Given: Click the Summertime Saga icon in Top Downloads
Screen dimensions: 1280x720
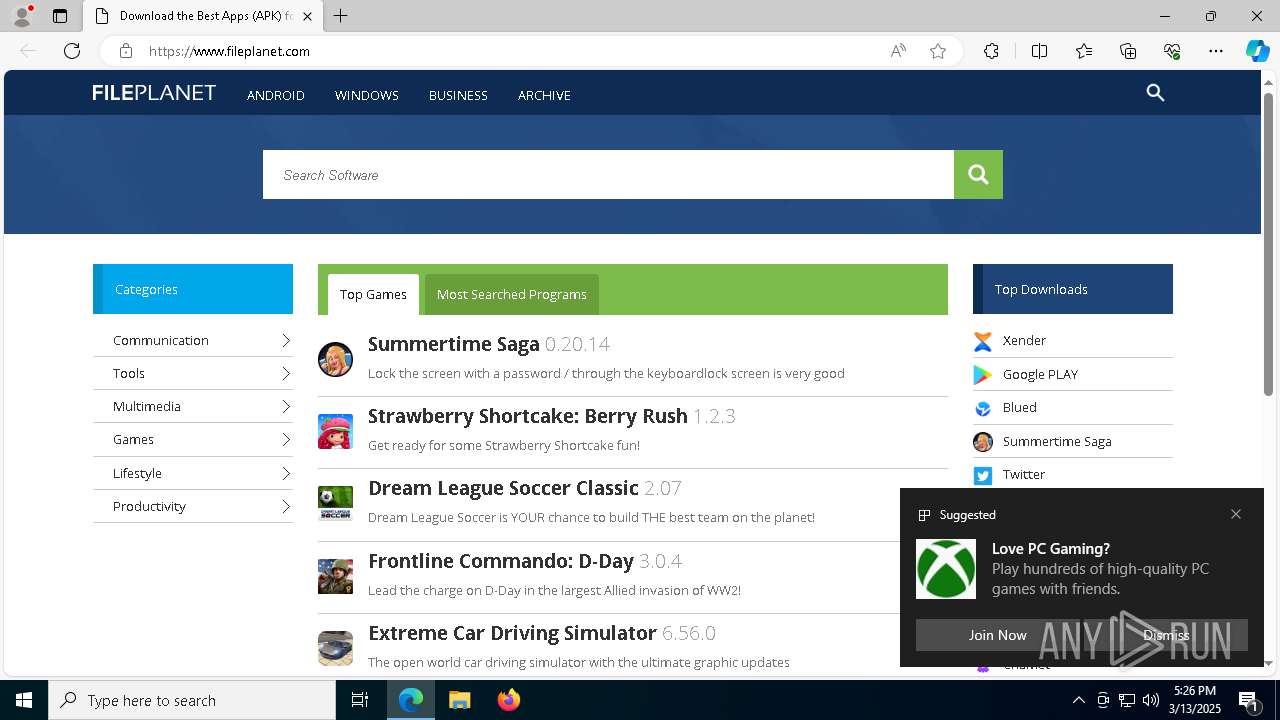Looking at the screenshot, I should click(983, 442).
